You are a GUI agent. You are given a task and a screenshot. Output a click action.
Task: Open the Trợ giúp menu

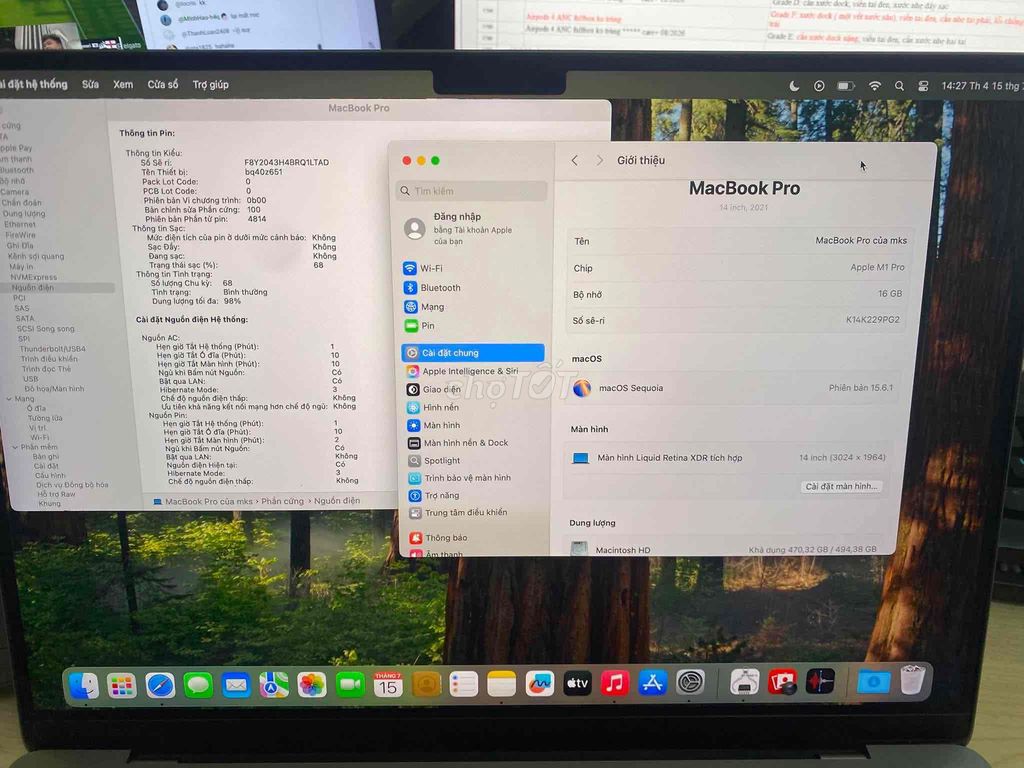(210, 84)
